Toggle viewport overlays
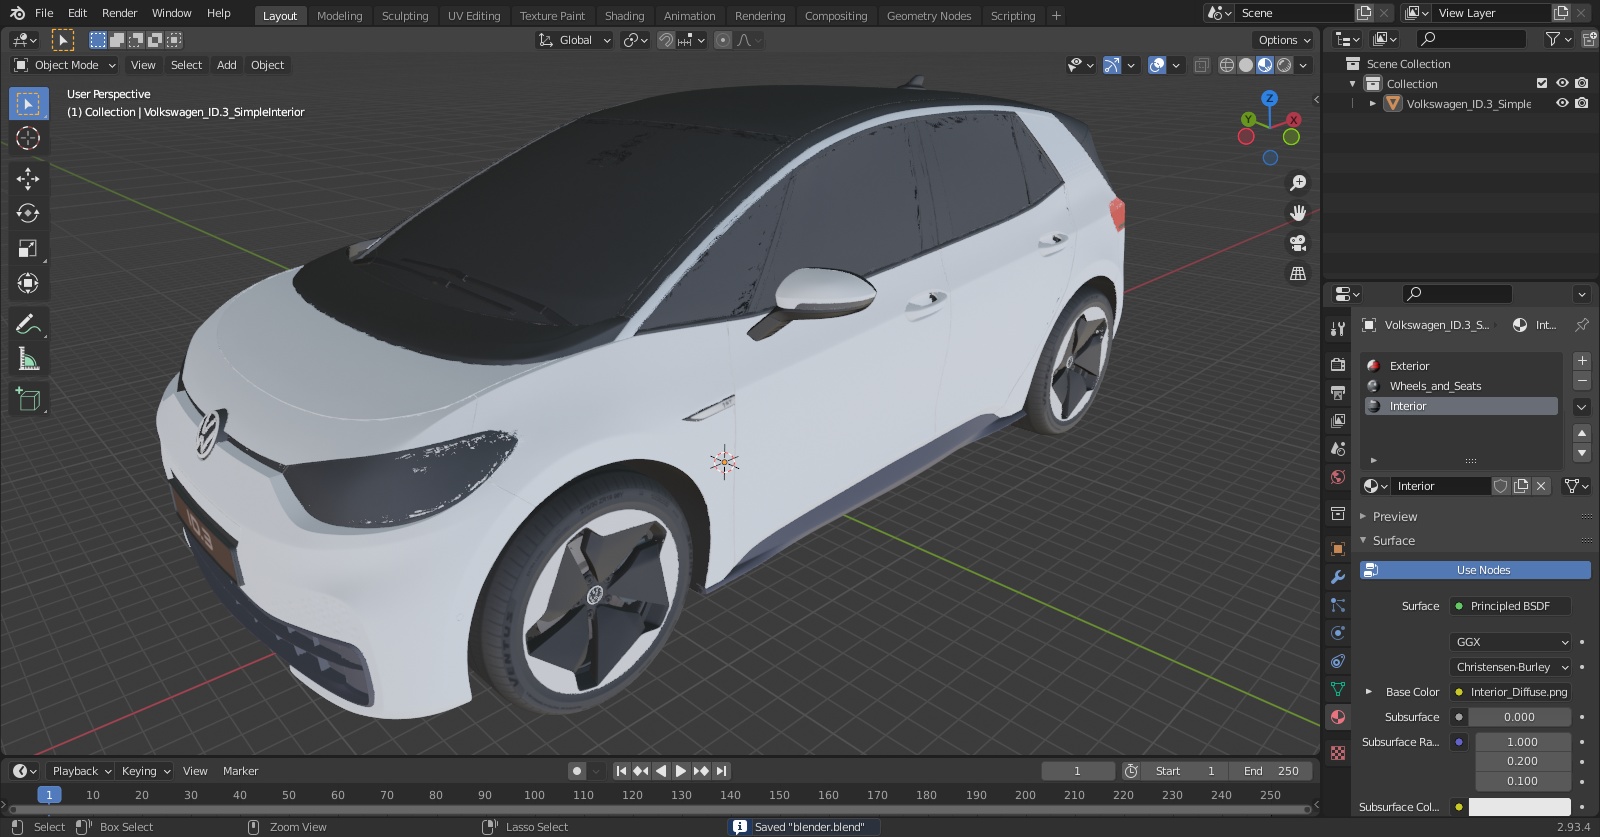Image resolution: width=1600 pixels, height=837 pixels. point(1157,65)
